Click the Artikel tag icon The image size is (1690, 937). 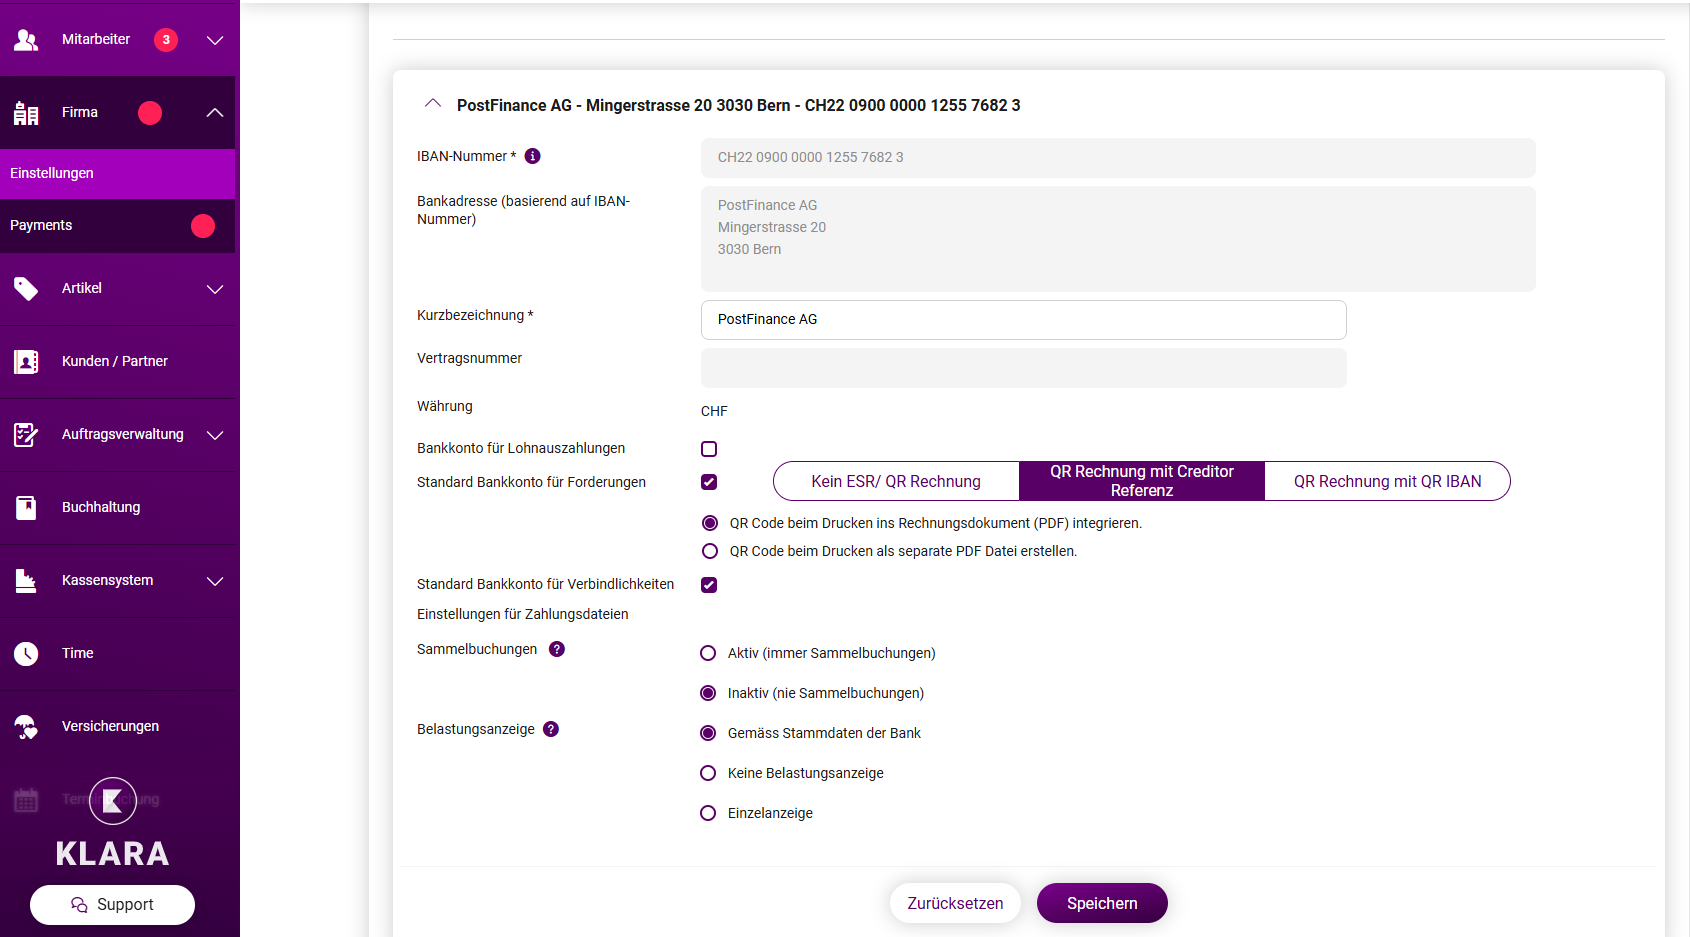coord(26,289)
